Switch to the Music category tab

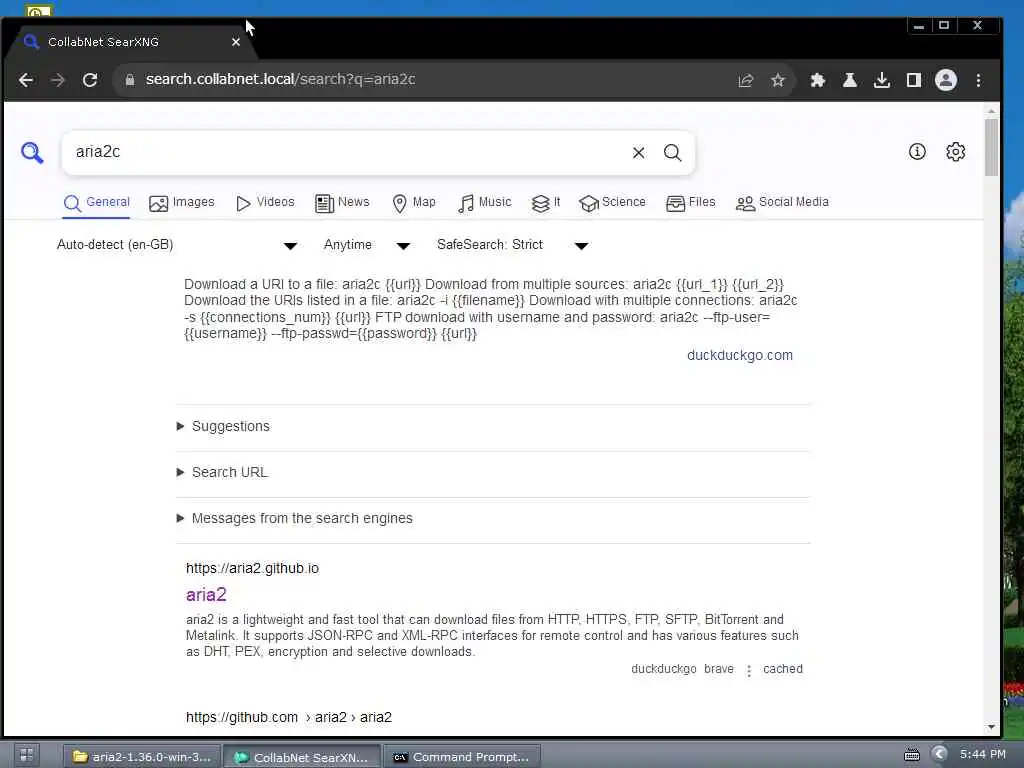click(485, 202)
